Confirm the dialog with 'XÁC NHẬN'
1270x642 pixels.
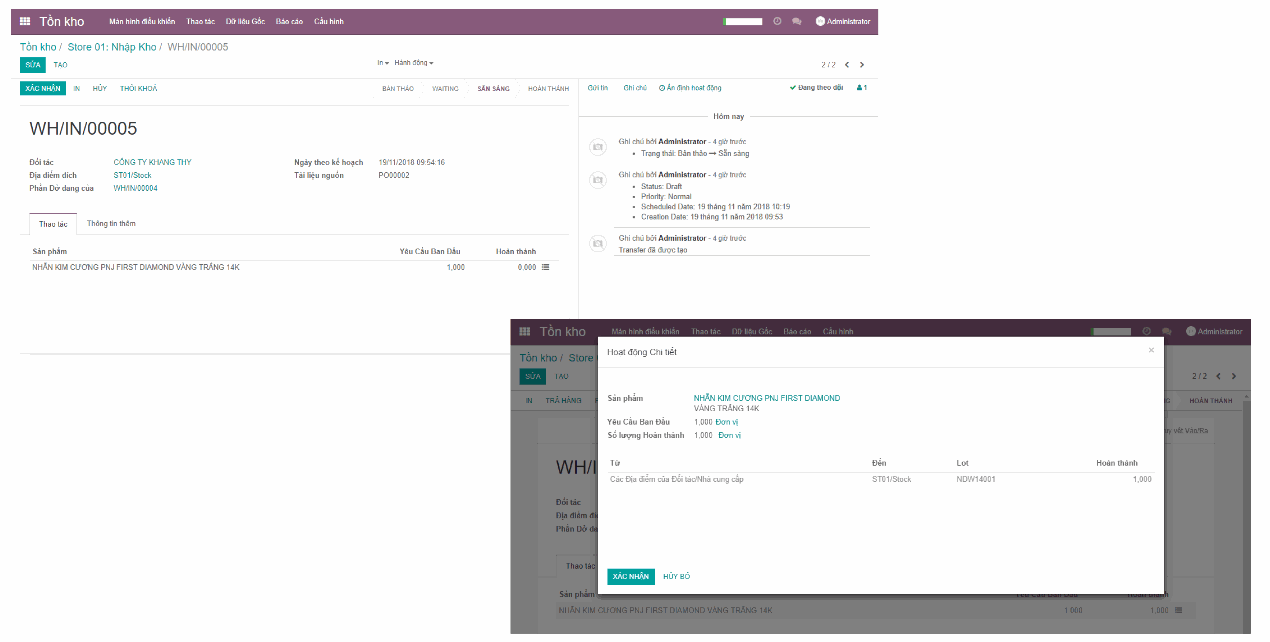(x=629, y=576)
